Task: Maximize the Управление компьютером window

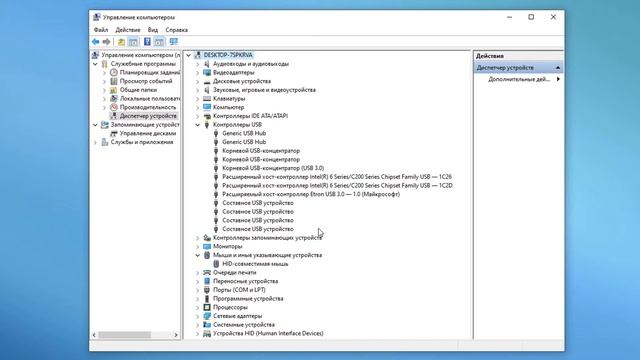Action: click(531, 17)
